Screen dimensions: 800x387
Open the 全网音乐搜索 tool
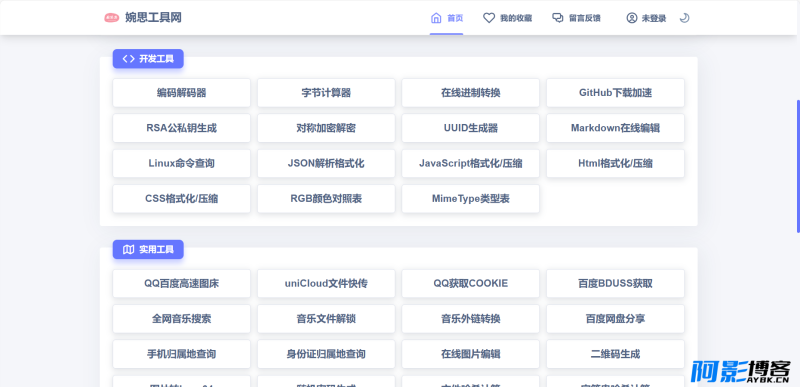point(182,319)
